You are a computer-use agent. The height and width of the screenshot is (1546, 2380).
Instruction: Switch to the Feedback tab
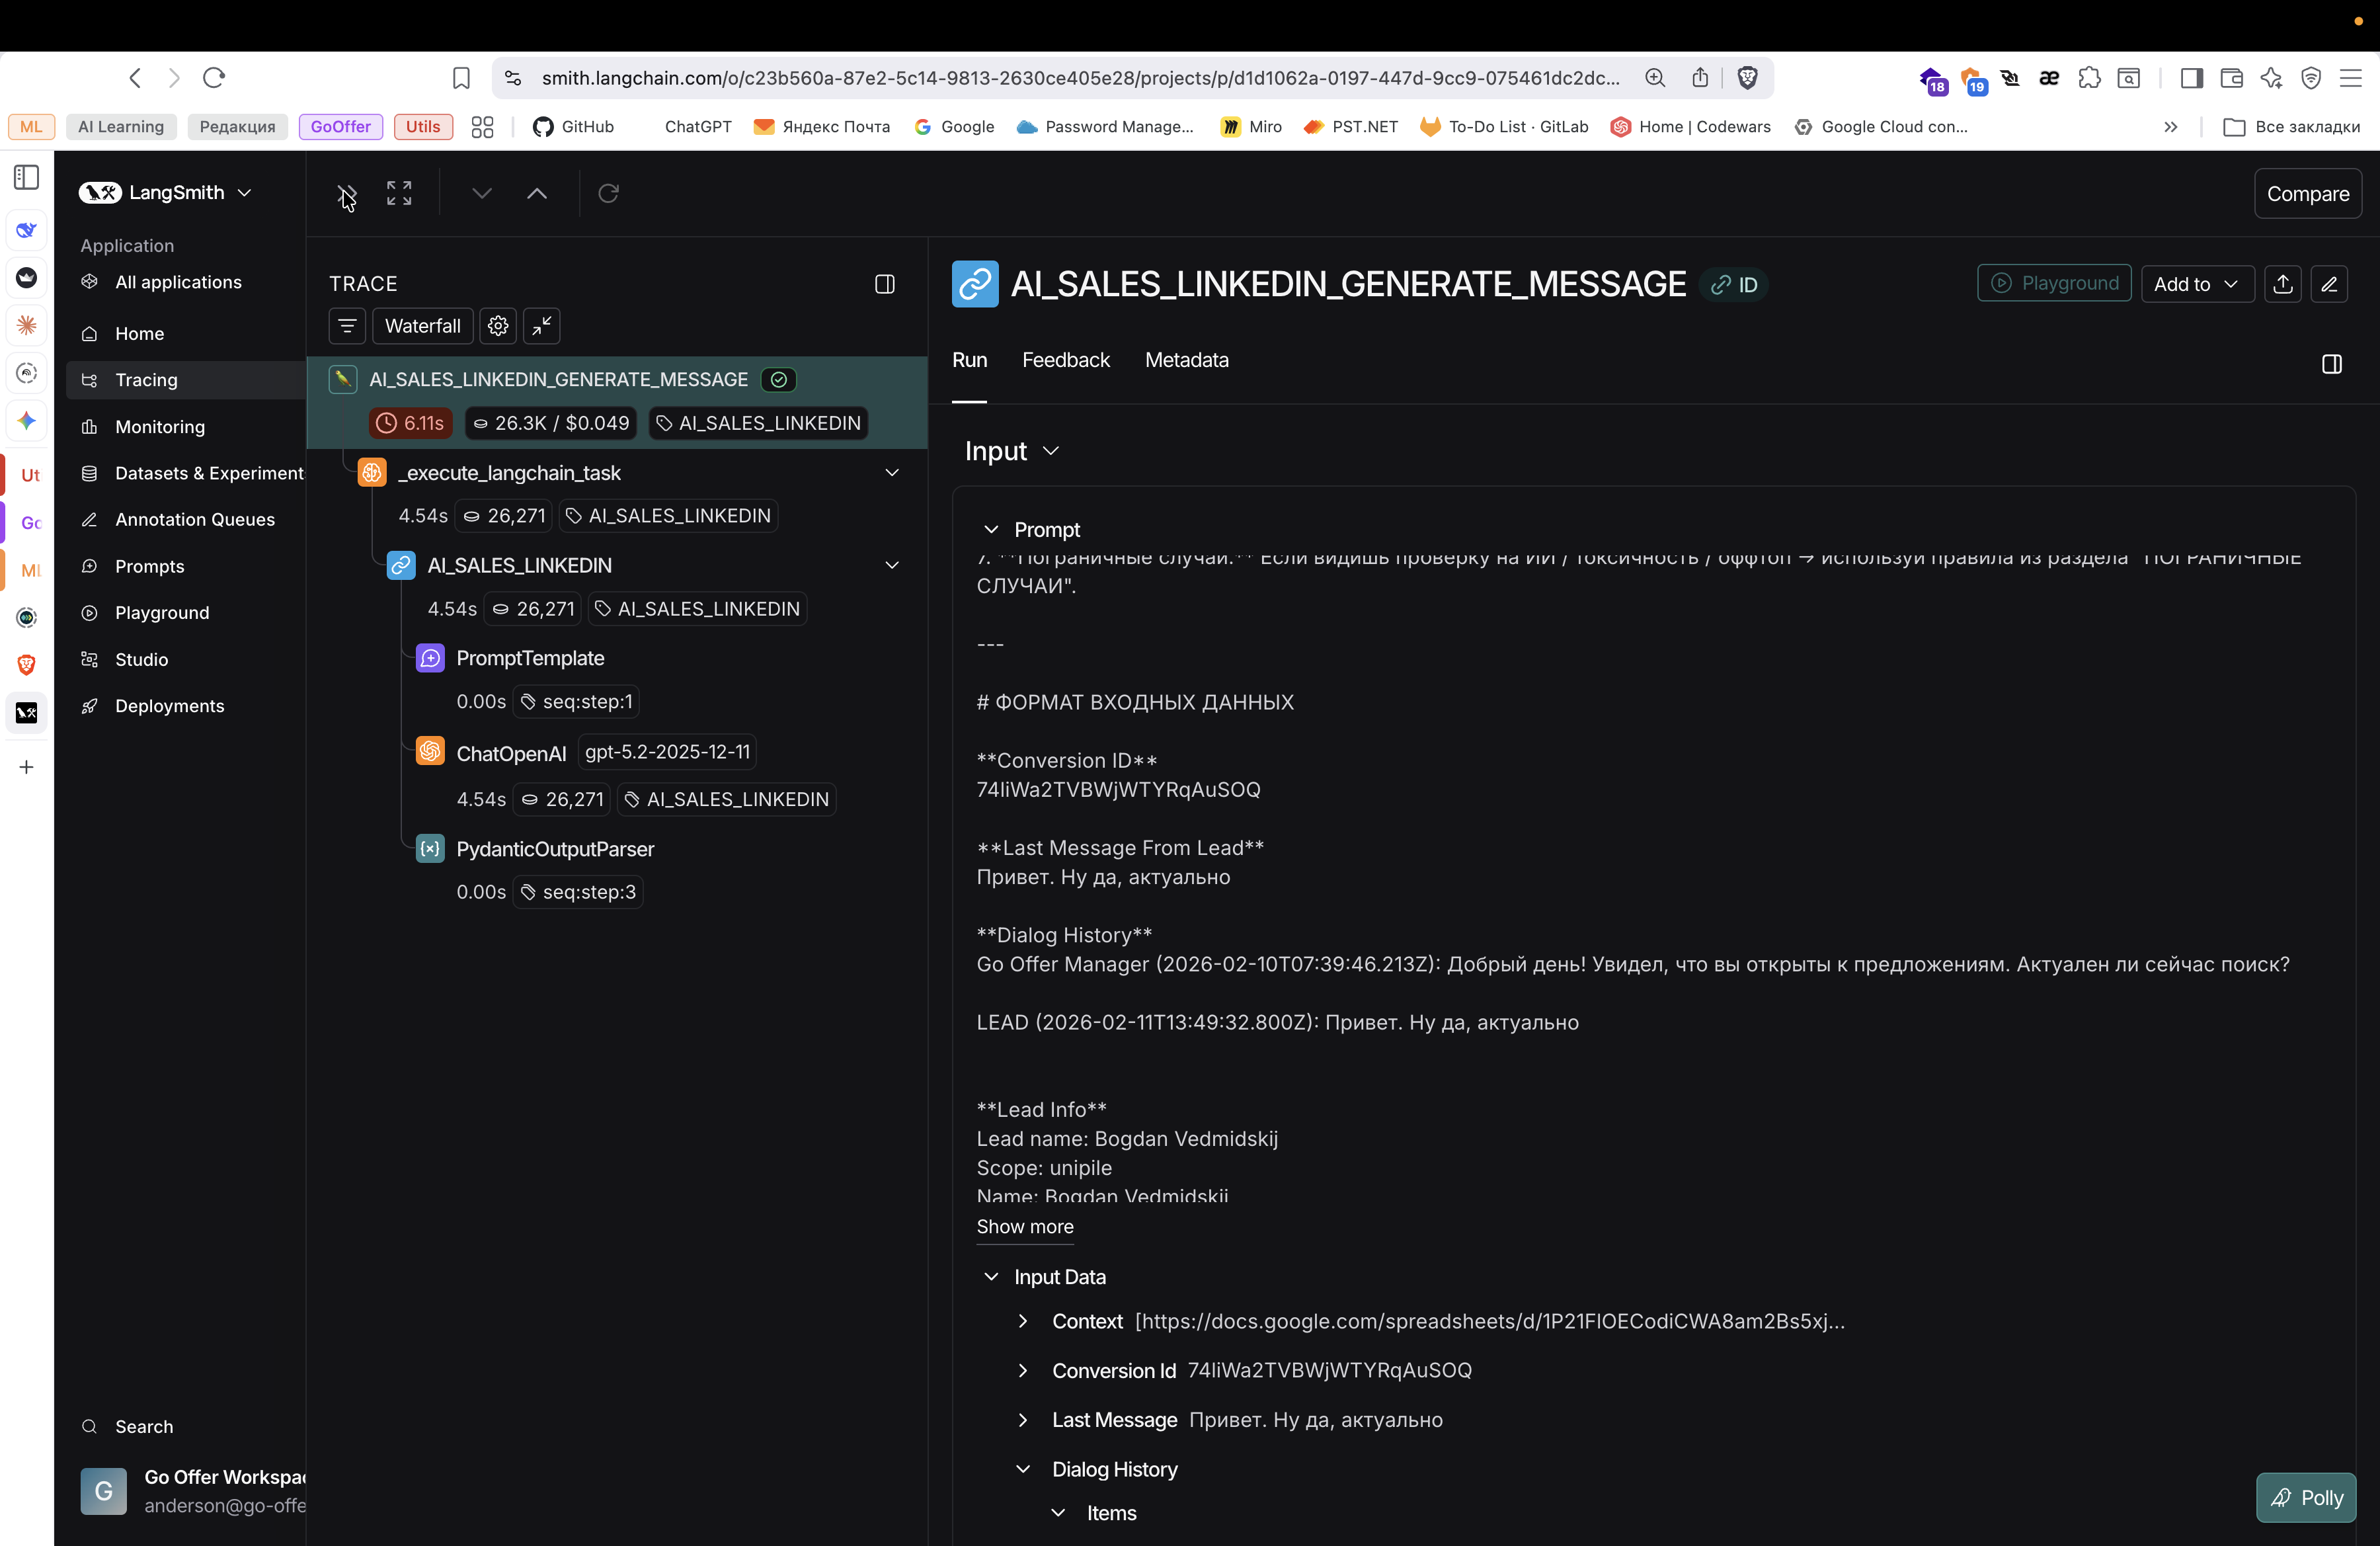pyautogui.click(x=1065, y=360)
